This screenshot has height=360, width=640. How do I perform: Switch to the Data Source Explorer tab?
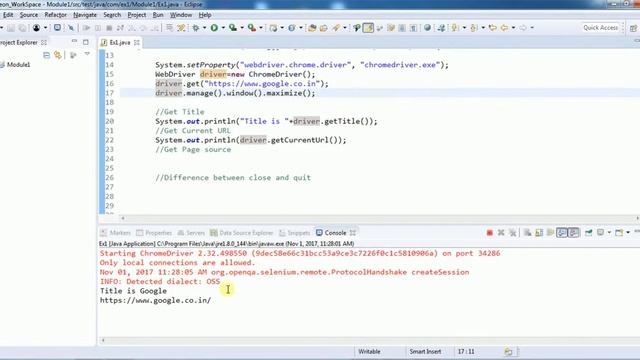[242, 233]
